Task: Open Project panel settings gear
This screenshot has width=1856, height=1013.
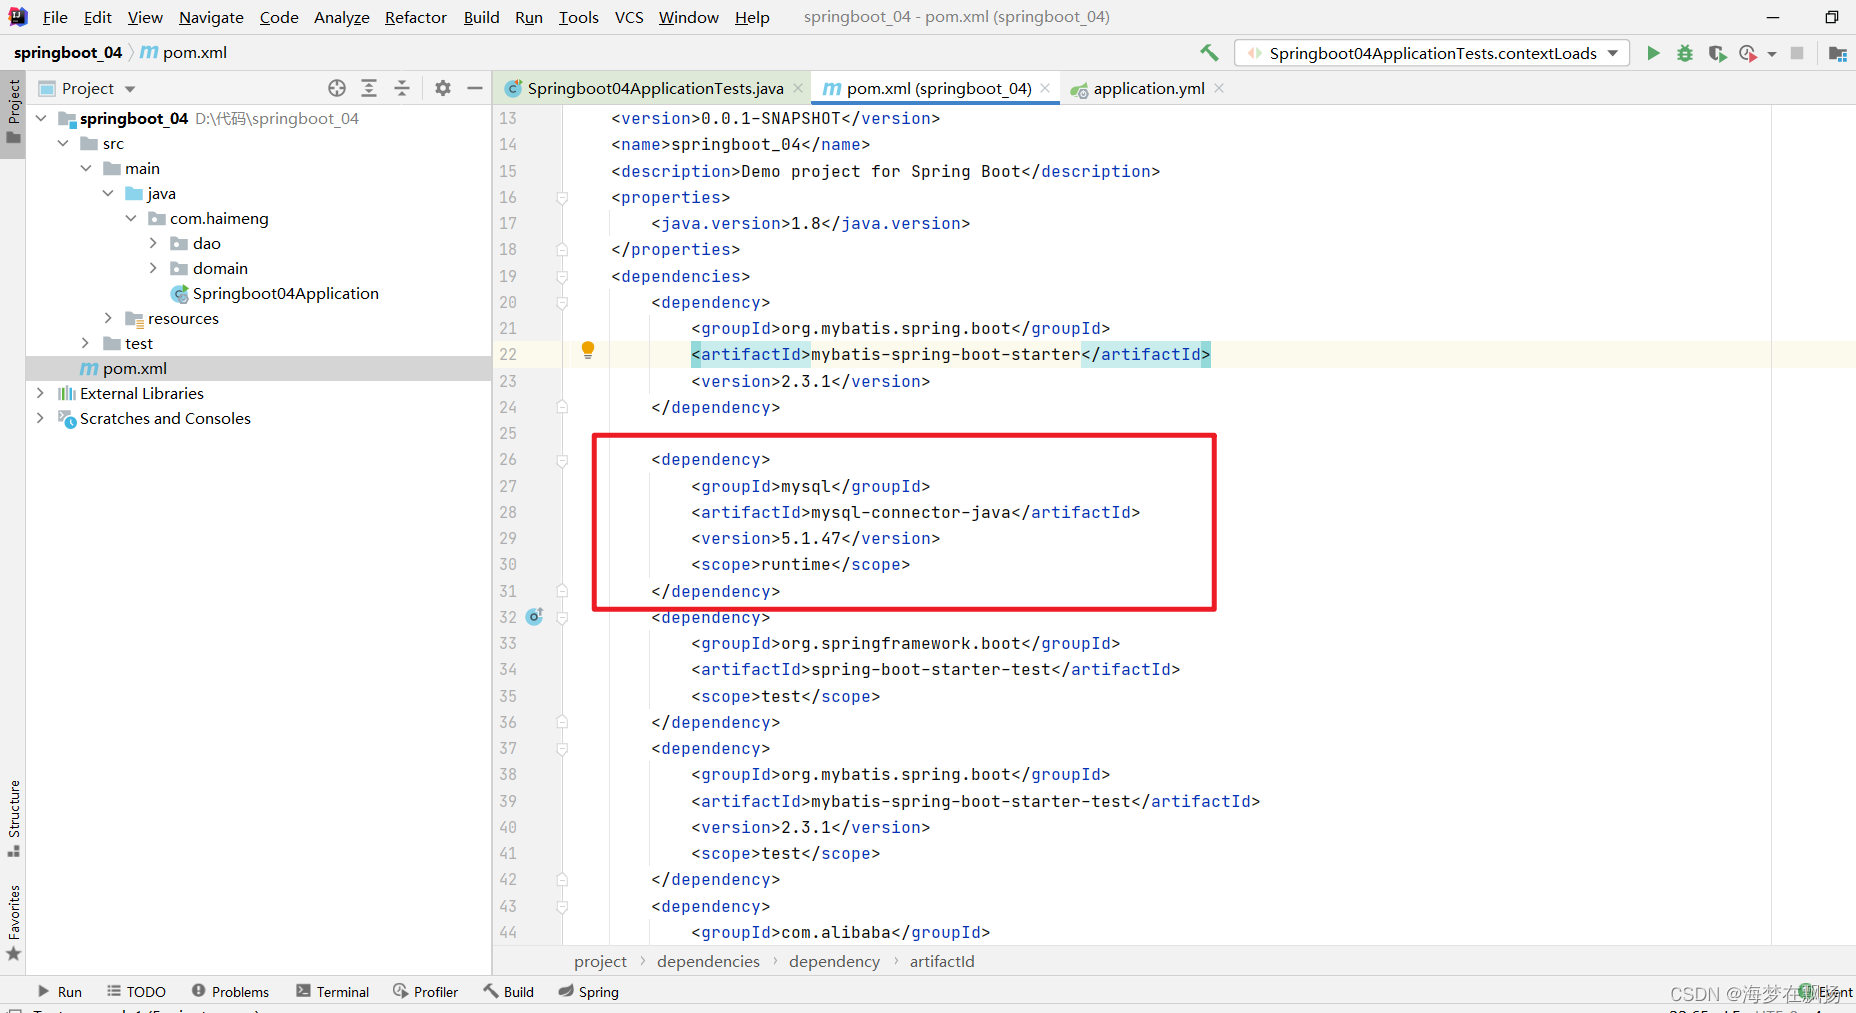Action: click(443, 88)
